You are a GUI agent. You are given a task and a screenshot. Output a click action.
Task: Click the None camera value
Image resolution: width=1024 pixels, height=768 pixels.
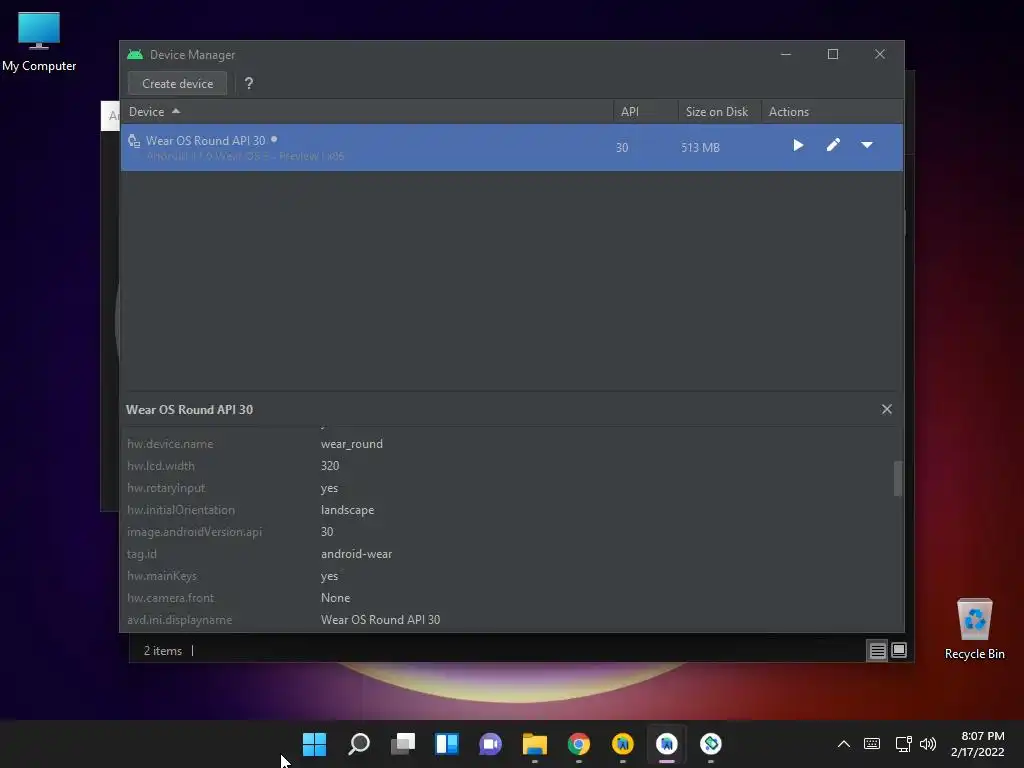(336, 598)
